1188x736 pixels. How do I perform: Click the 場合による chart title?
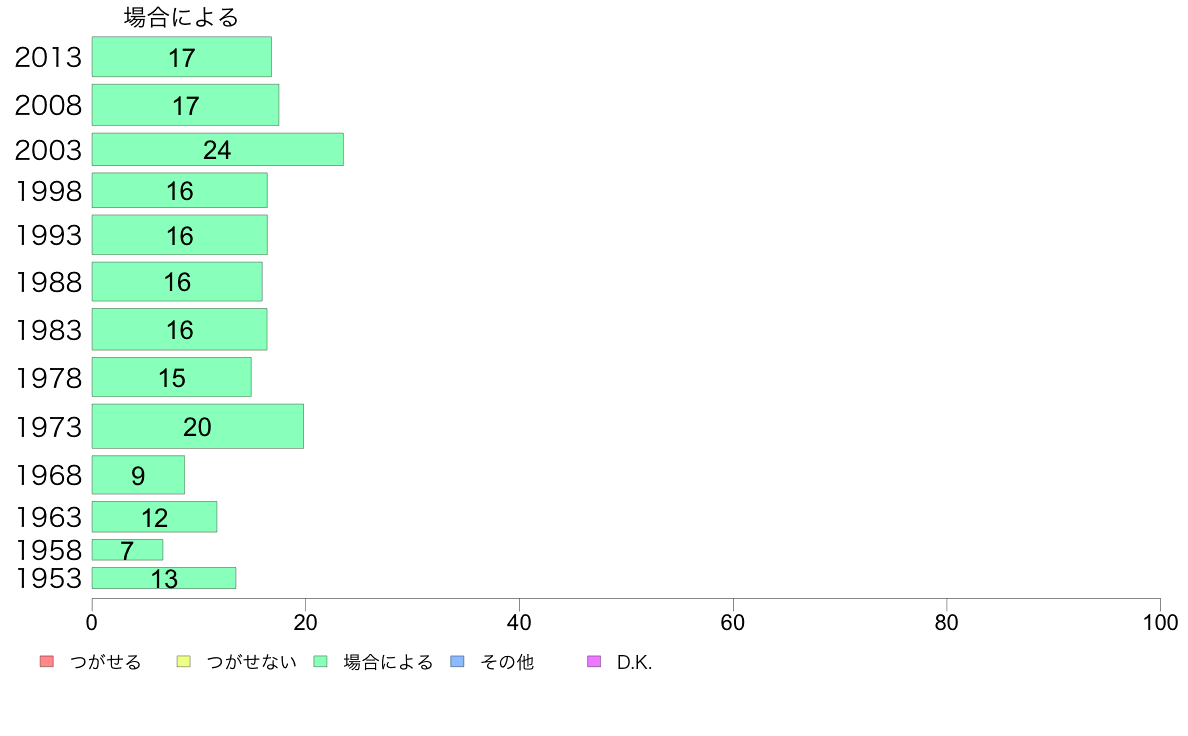click(181, 17)
